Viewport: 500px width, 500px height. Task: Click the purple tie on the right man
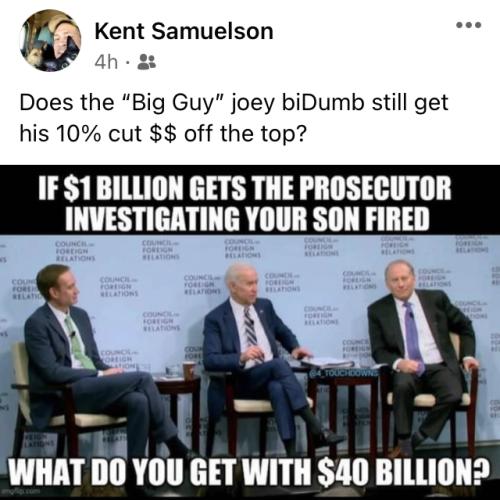[413, 337]
